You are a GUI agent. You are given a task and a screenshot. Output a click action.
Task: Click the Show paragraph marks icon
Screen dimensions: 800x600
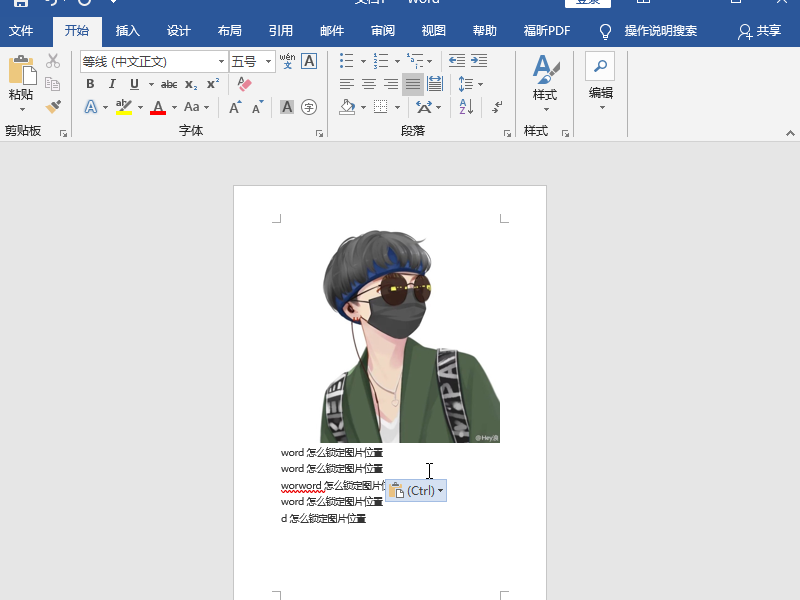point(497,107)
